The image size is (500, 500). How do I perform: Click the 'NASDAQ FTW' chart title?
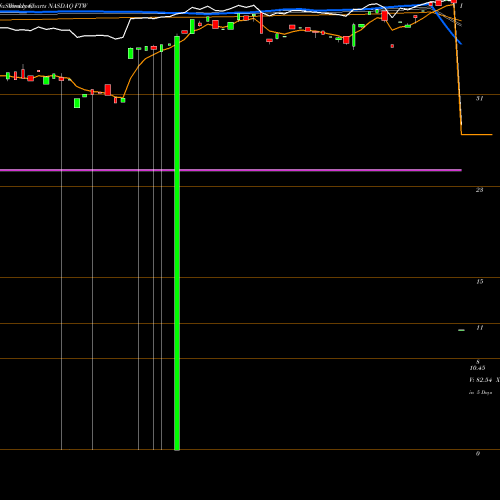tap(68, 6)
